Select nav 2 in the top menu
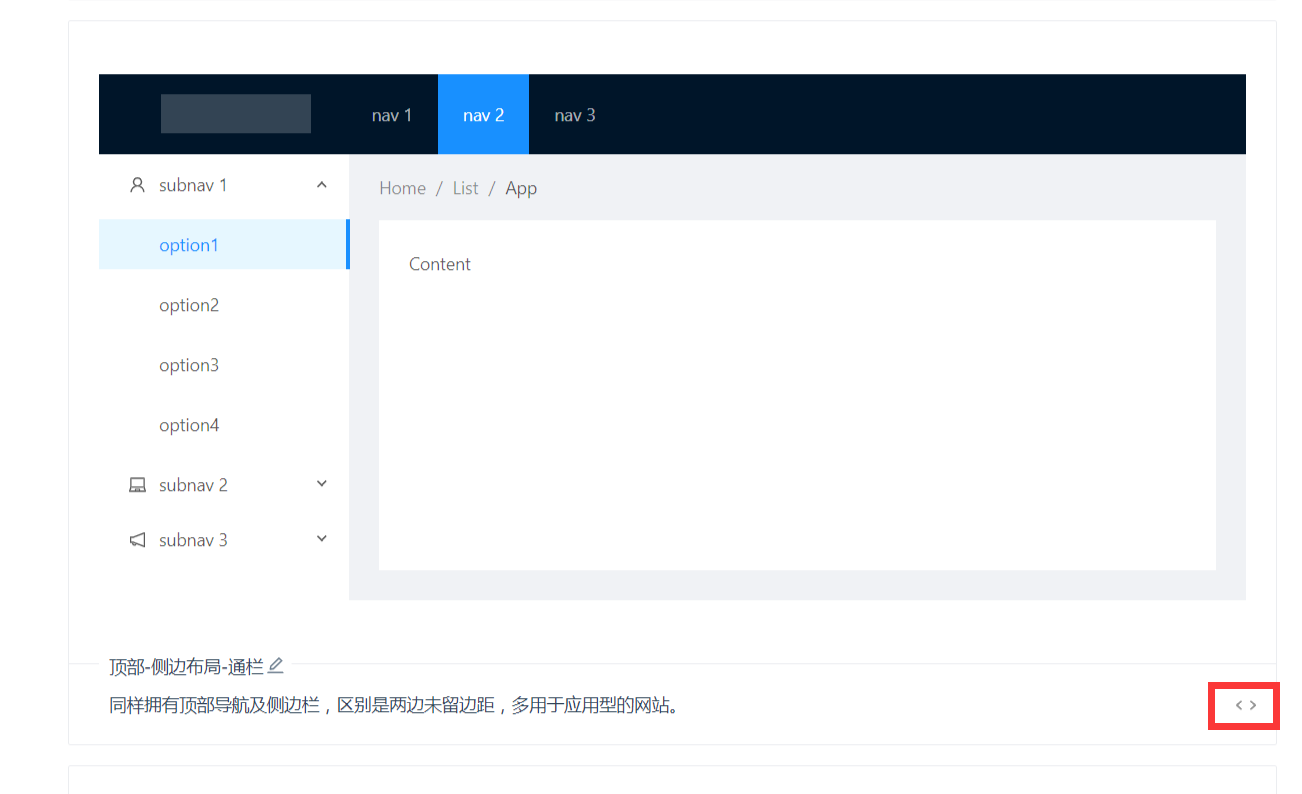1302x794 pixels. [483, 115]
